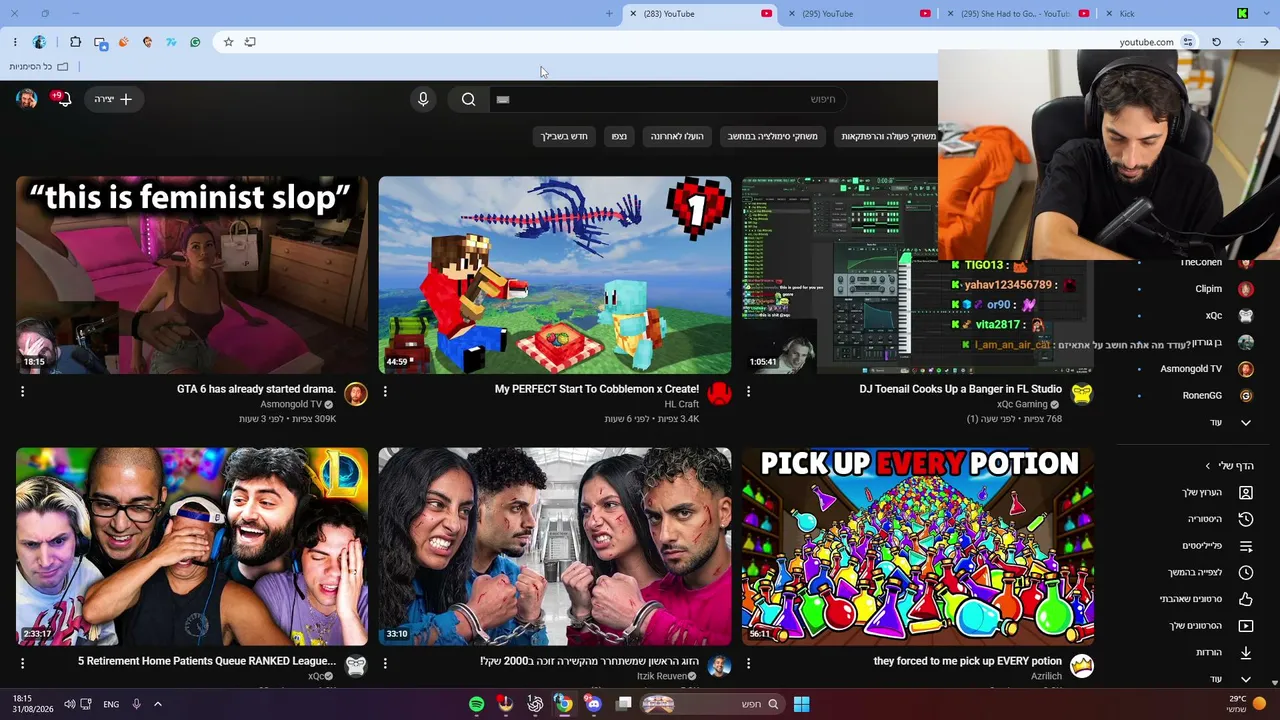
Task: Open the Chrome extensions puzzle icon
Action: tap(75, 42)
